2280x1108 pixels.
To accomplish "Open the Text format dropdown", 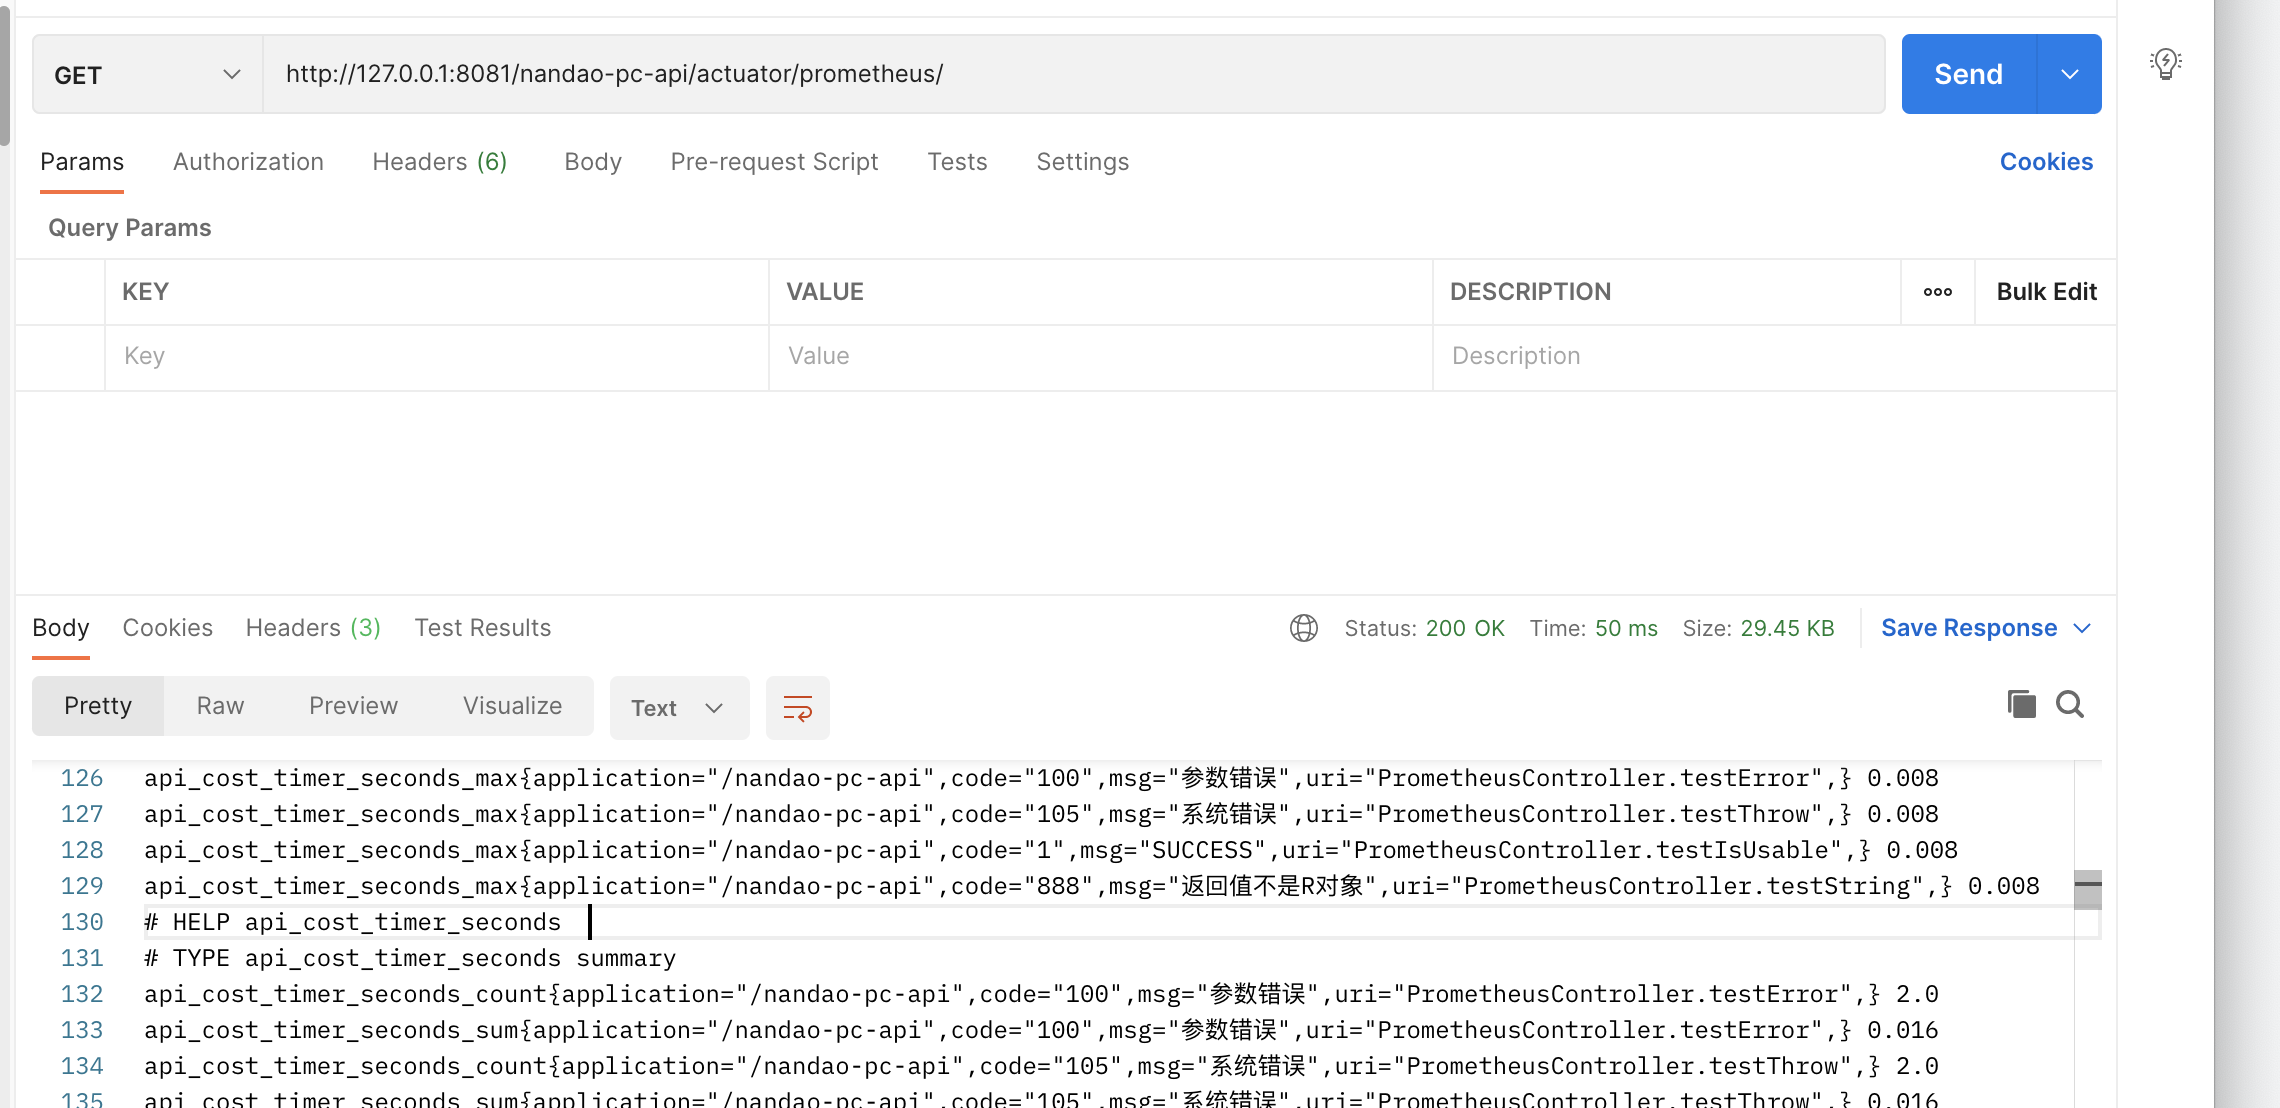I will tap(678, 708).
